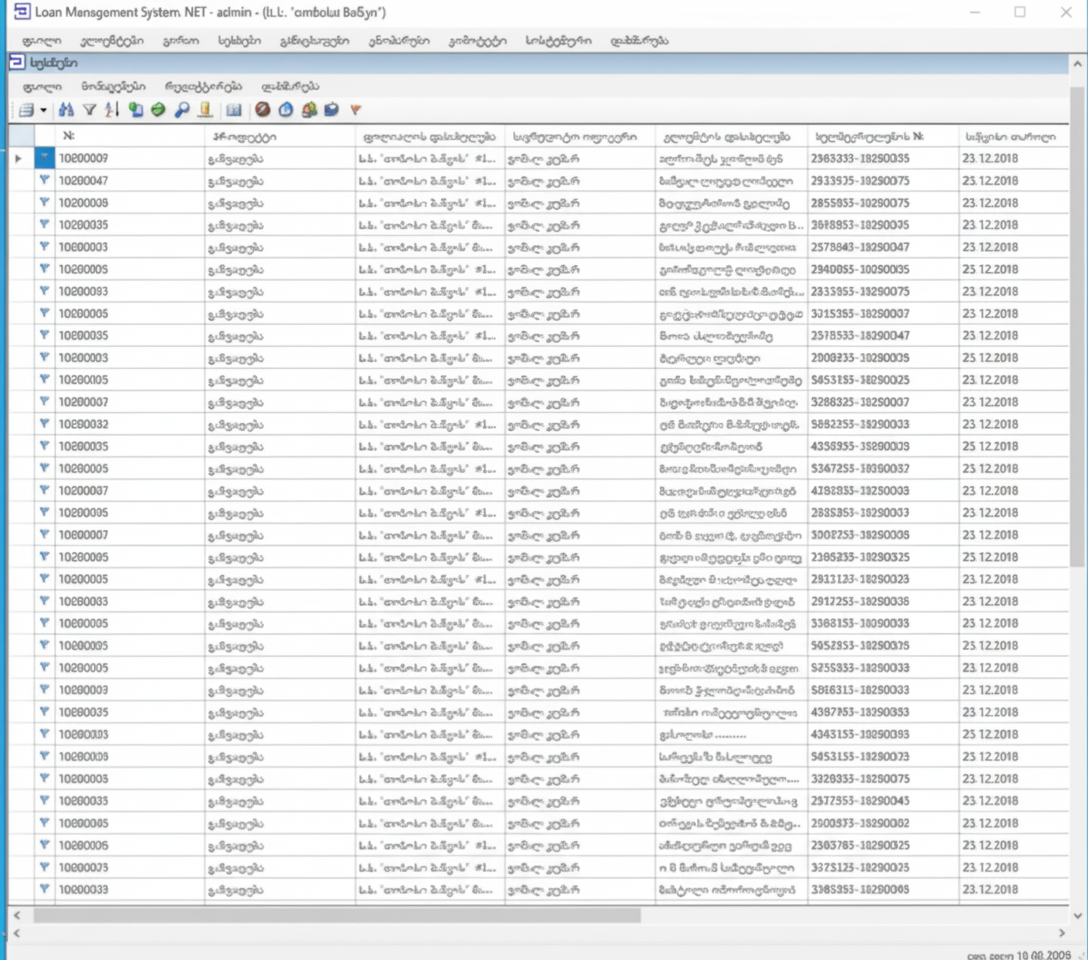Click the grid's top-left select-all corner cell
Image resolution: width=1088 pixels, height=960 pixels.
22,136
